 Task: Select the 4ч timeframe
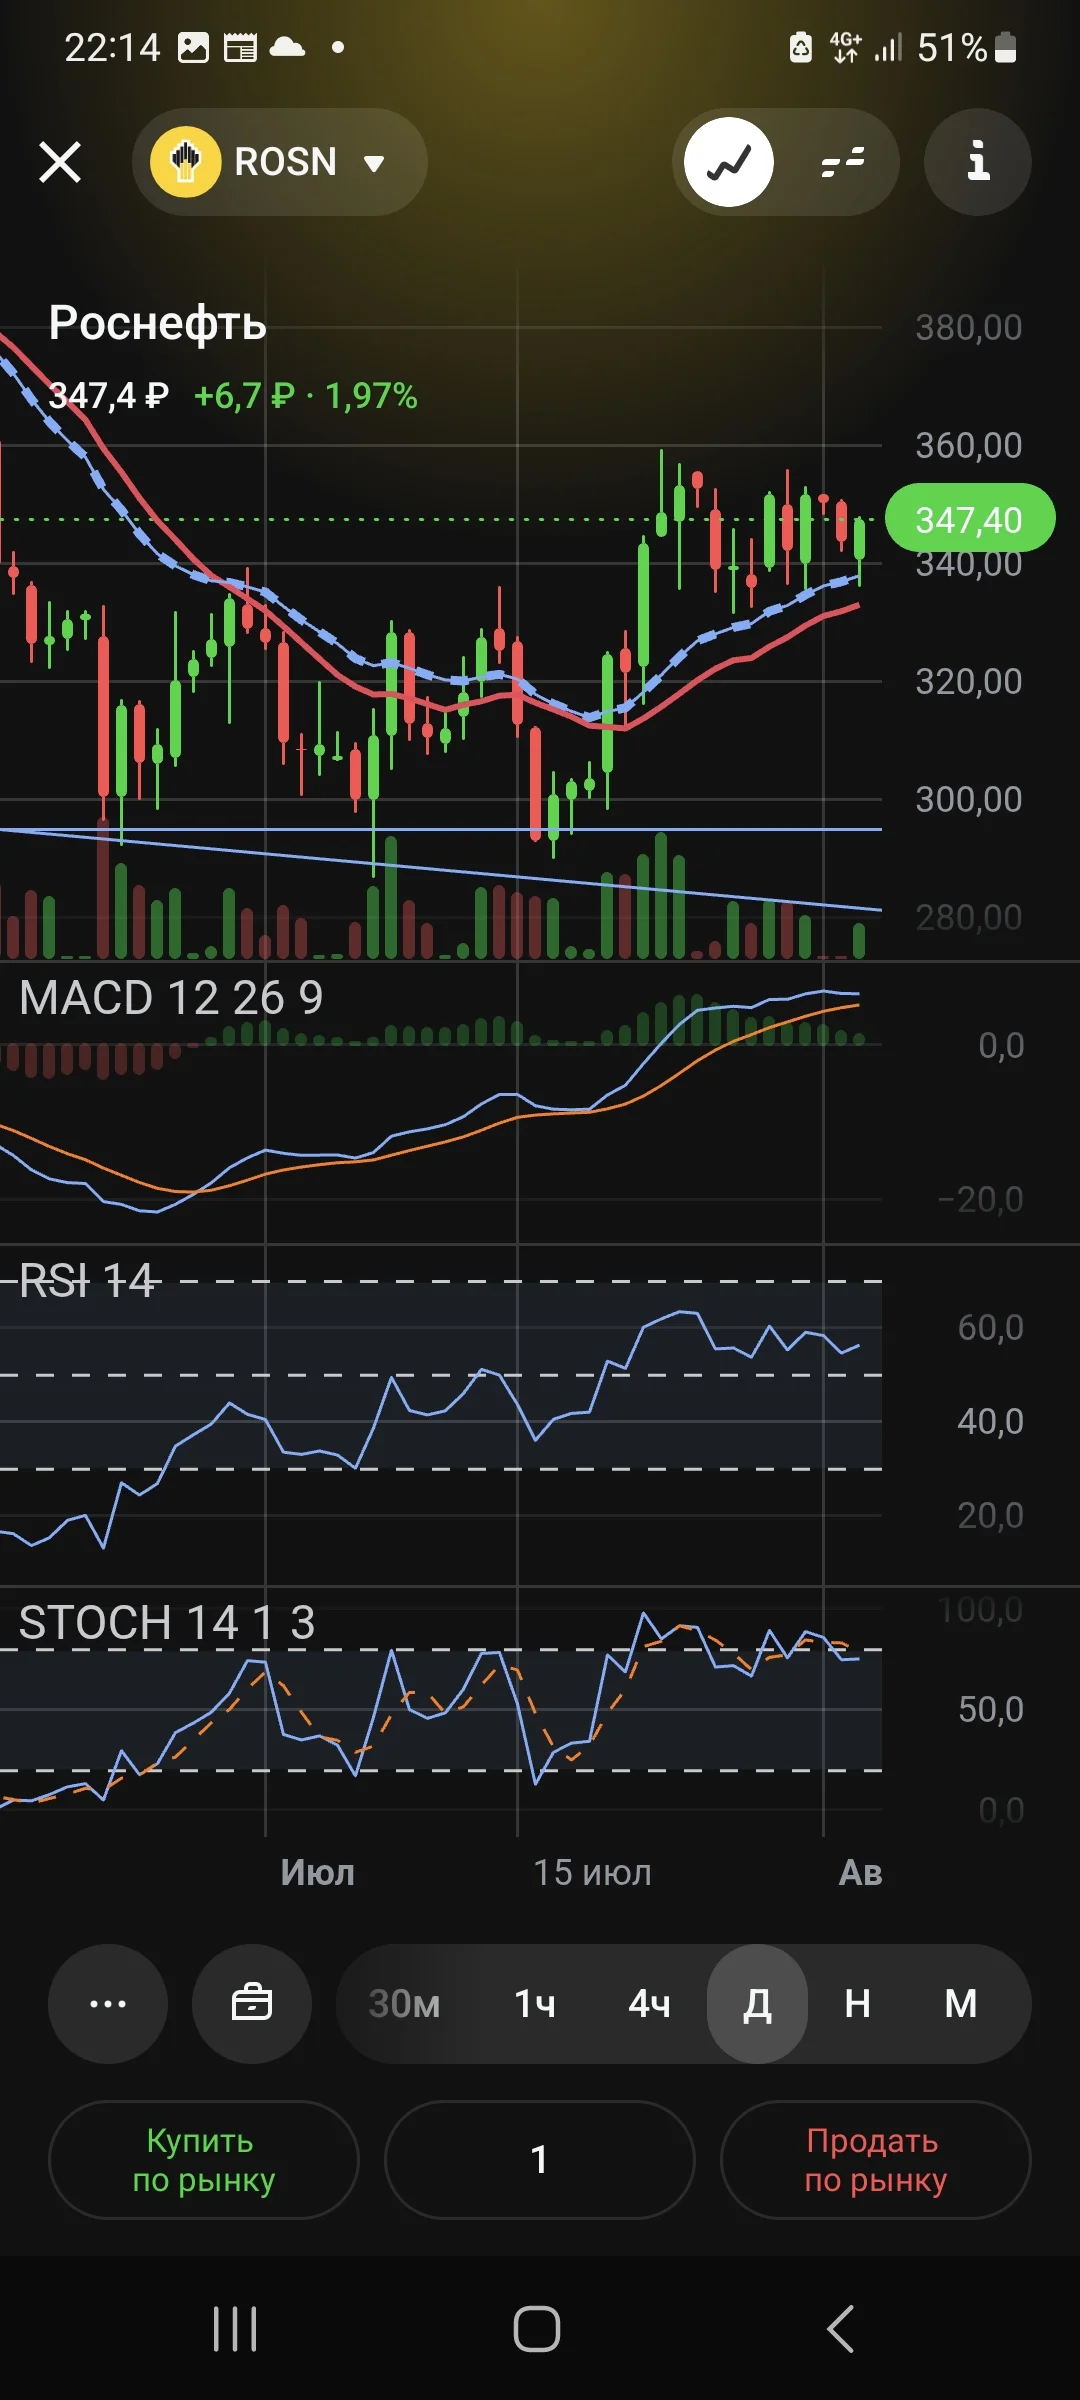[x=649, y=2004]
